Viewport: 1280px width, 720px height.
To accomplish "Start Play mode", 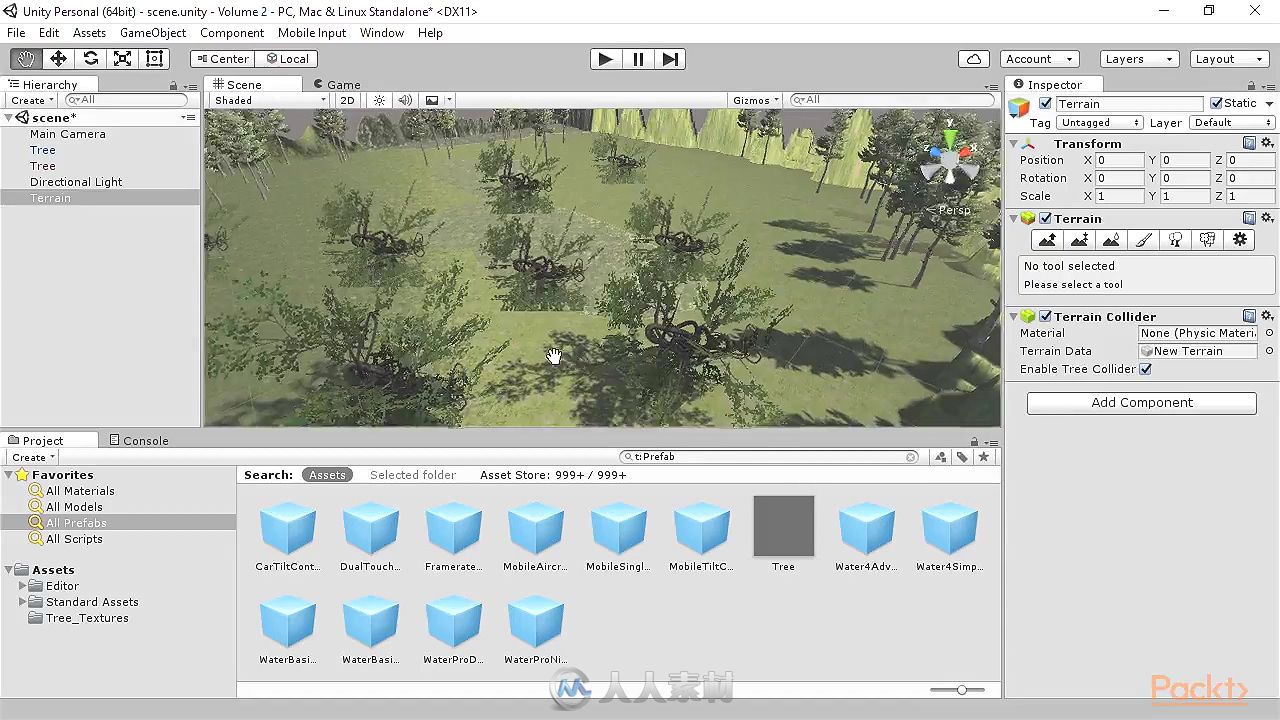I will point(605,59).
